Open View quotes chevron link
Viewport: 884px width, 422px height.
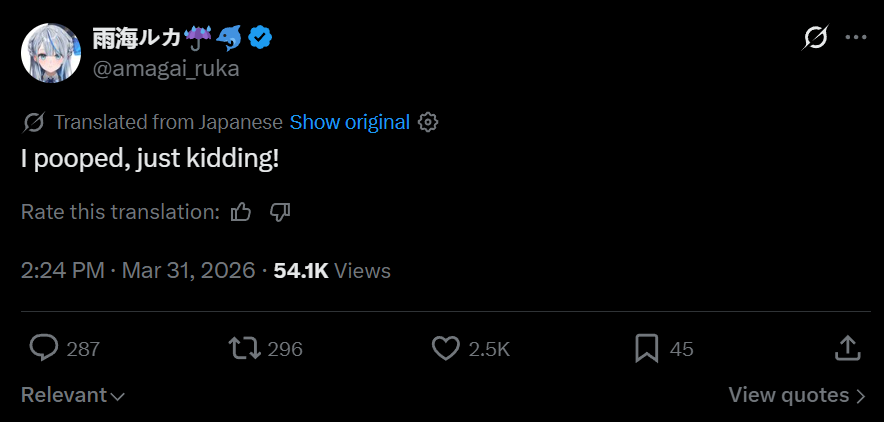pyautogui.click(x=796, y=395)
